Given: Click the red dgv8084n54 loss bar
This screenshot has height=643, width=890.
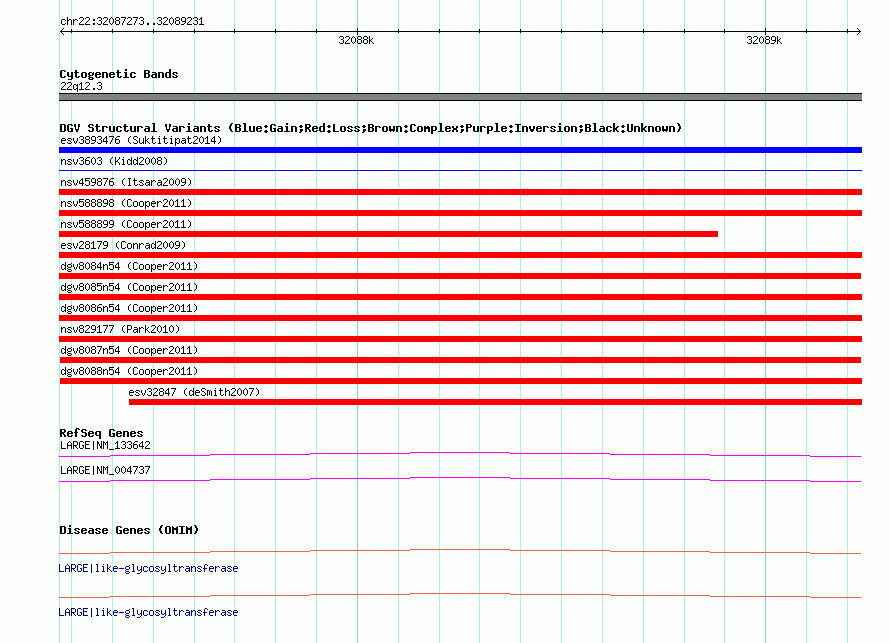Looking at the screenshot, I should 460,276.
